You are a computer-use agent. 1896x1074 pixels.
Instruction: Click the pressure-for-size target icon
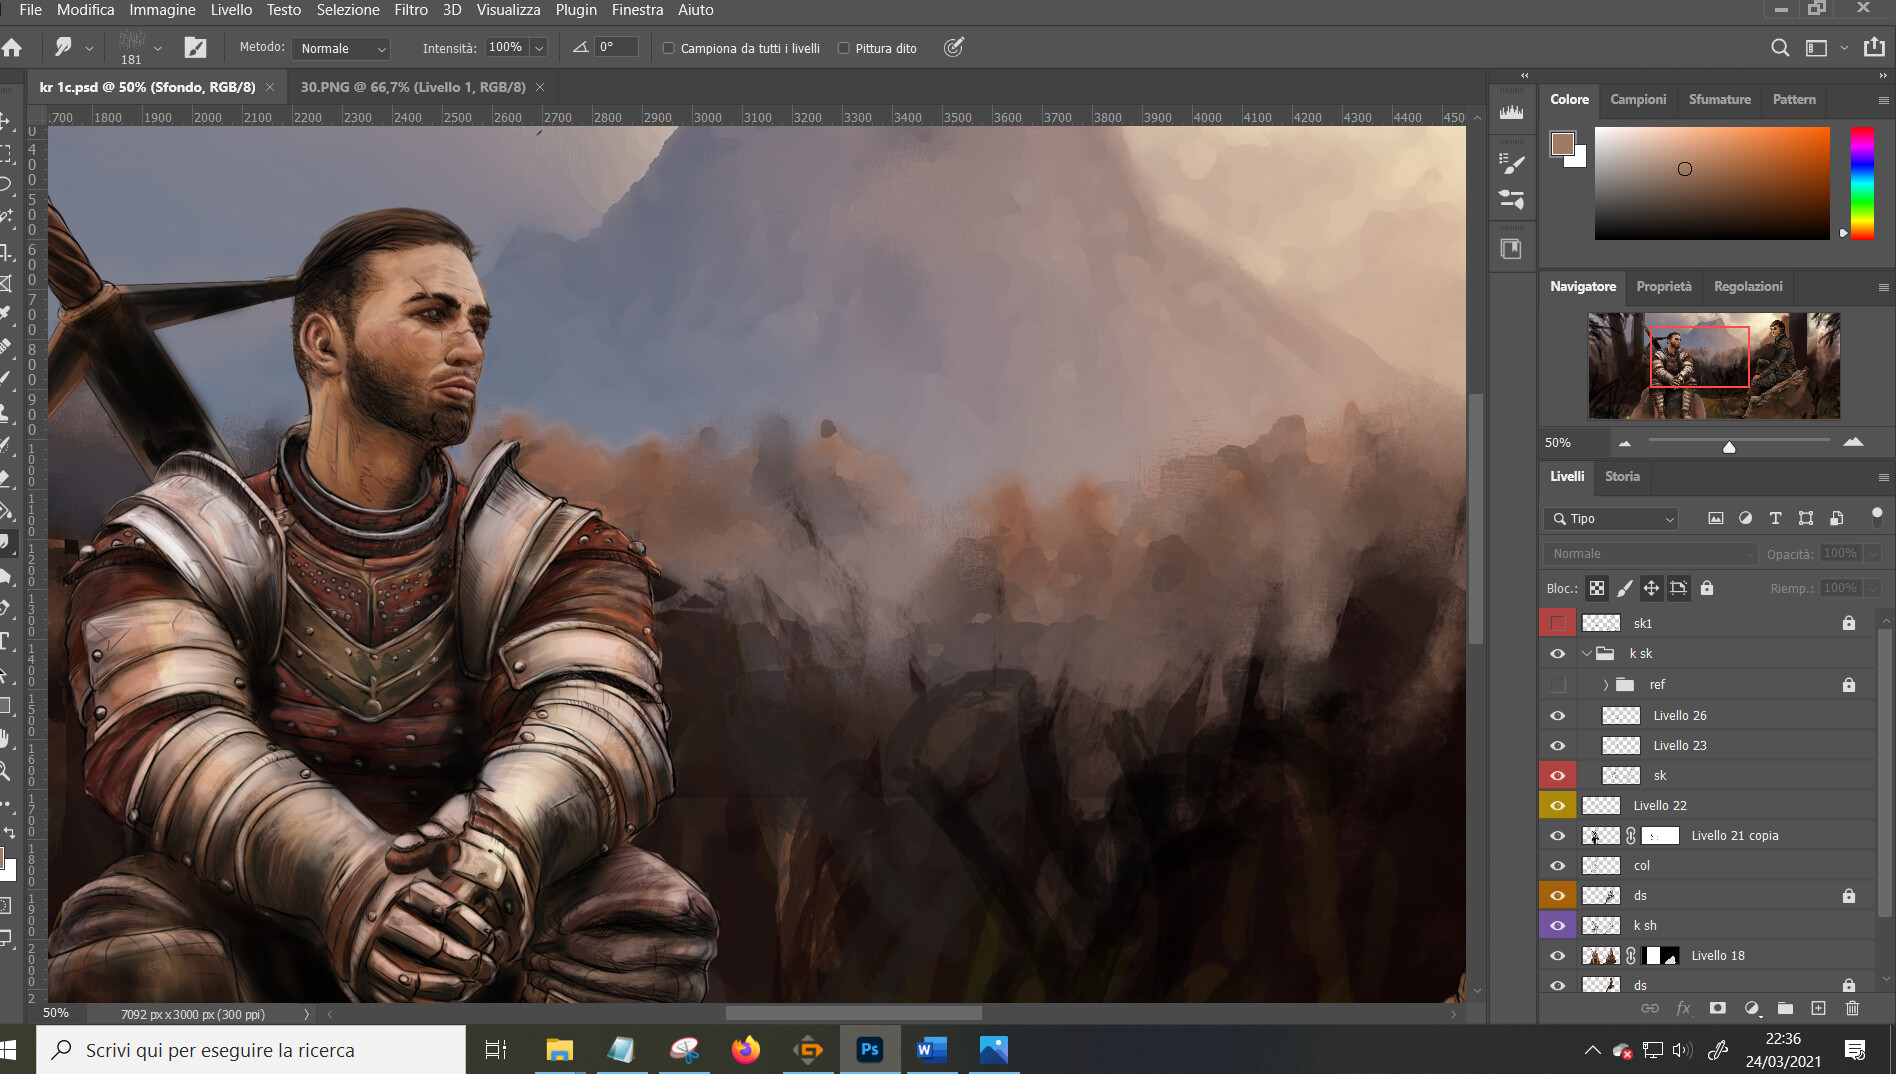point(954,47)
